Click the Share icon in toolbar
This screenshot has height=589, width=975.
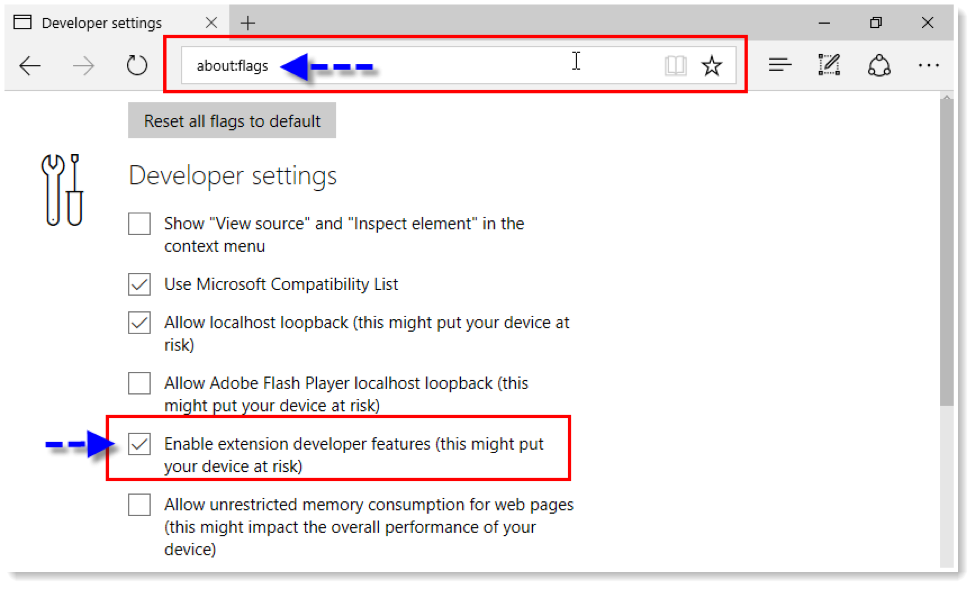click(879, 66)
